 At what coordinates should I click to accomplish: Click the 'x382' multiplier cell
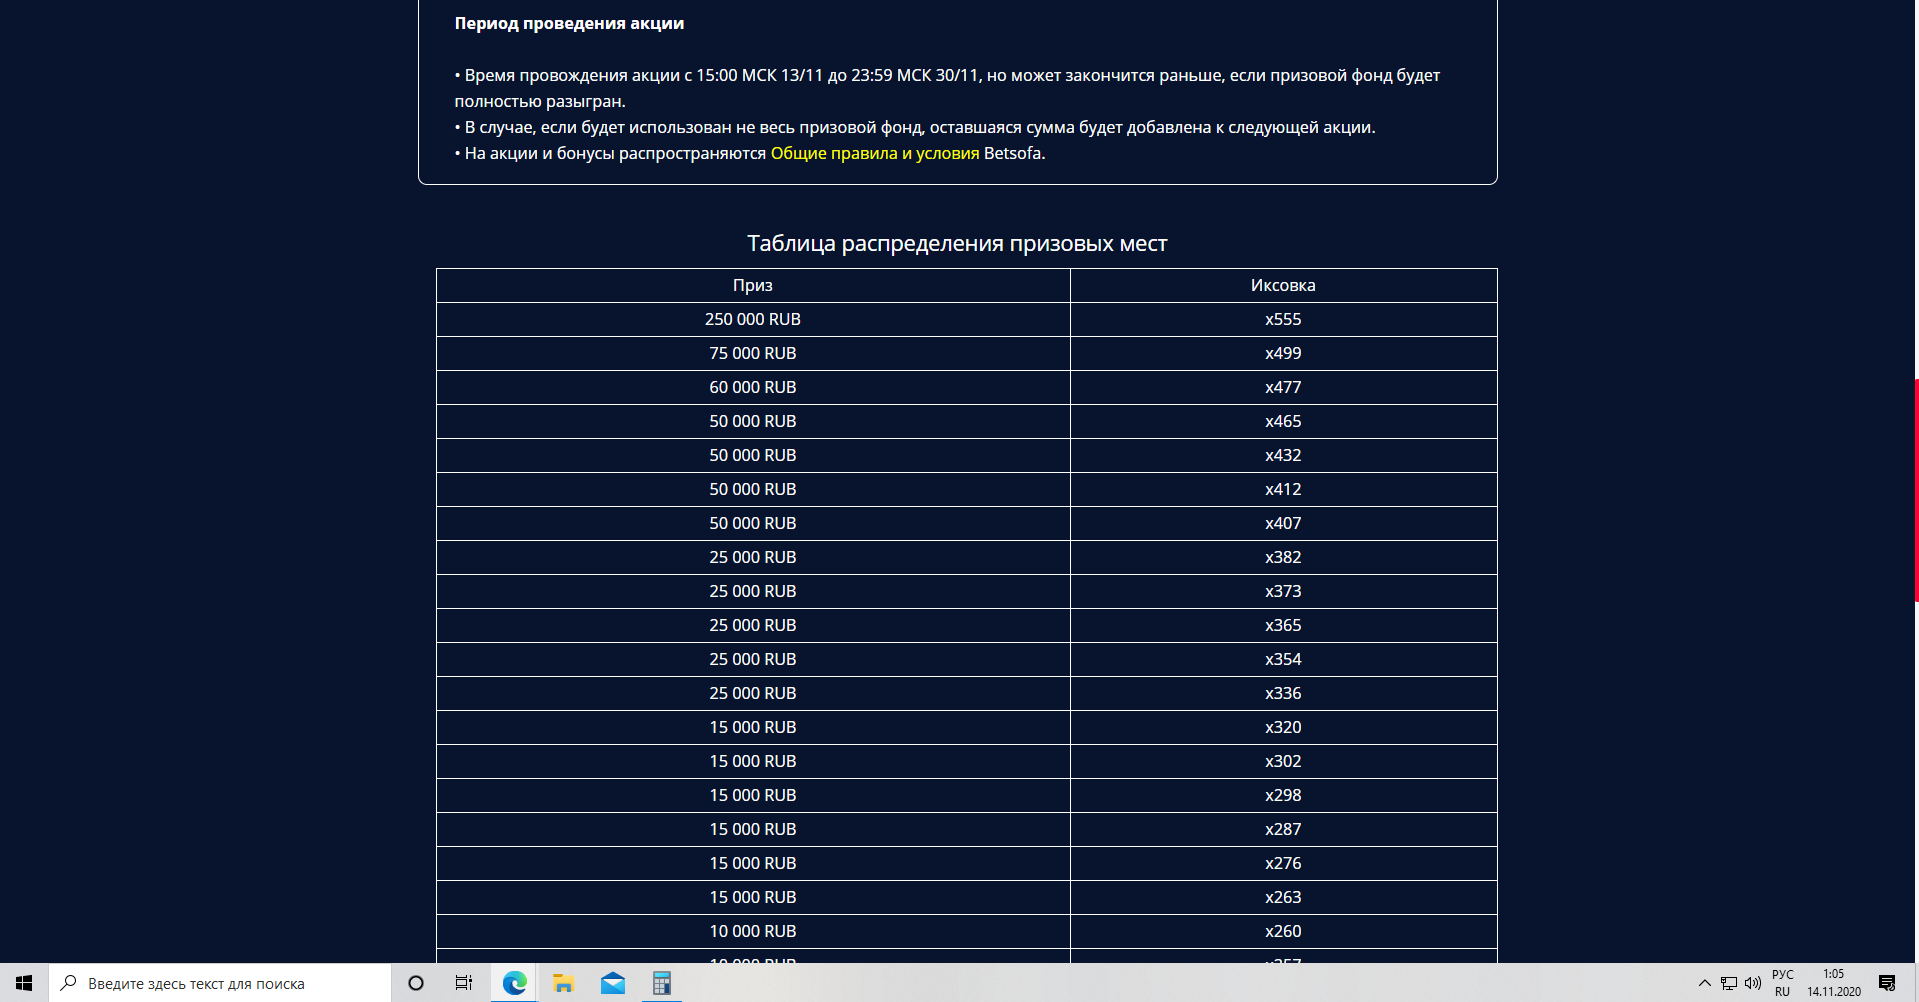[1283, 557]
